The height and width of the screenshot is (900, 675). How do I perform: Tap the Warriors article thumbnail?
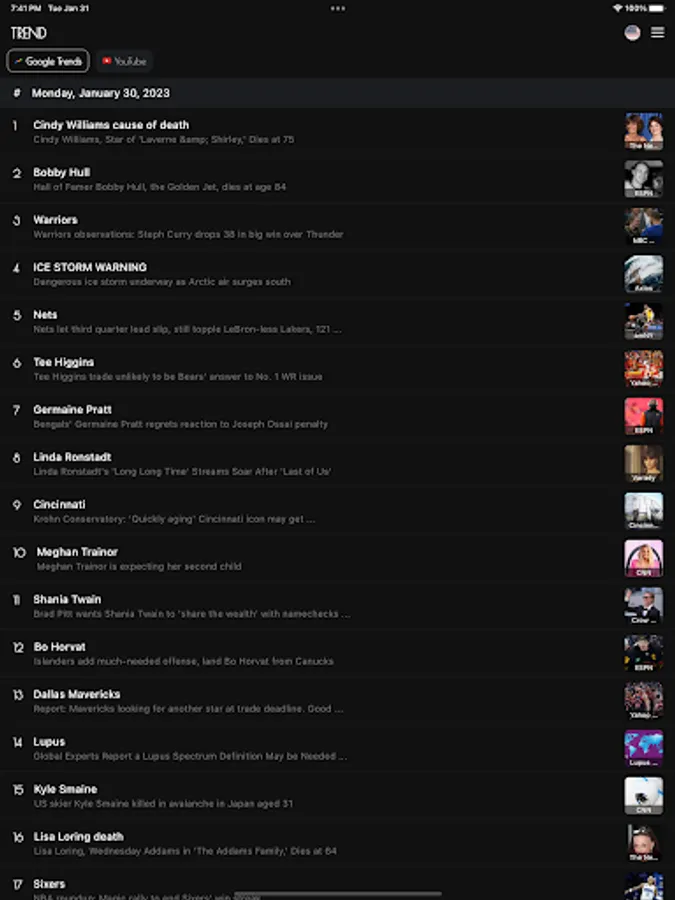tap(643, 227)
